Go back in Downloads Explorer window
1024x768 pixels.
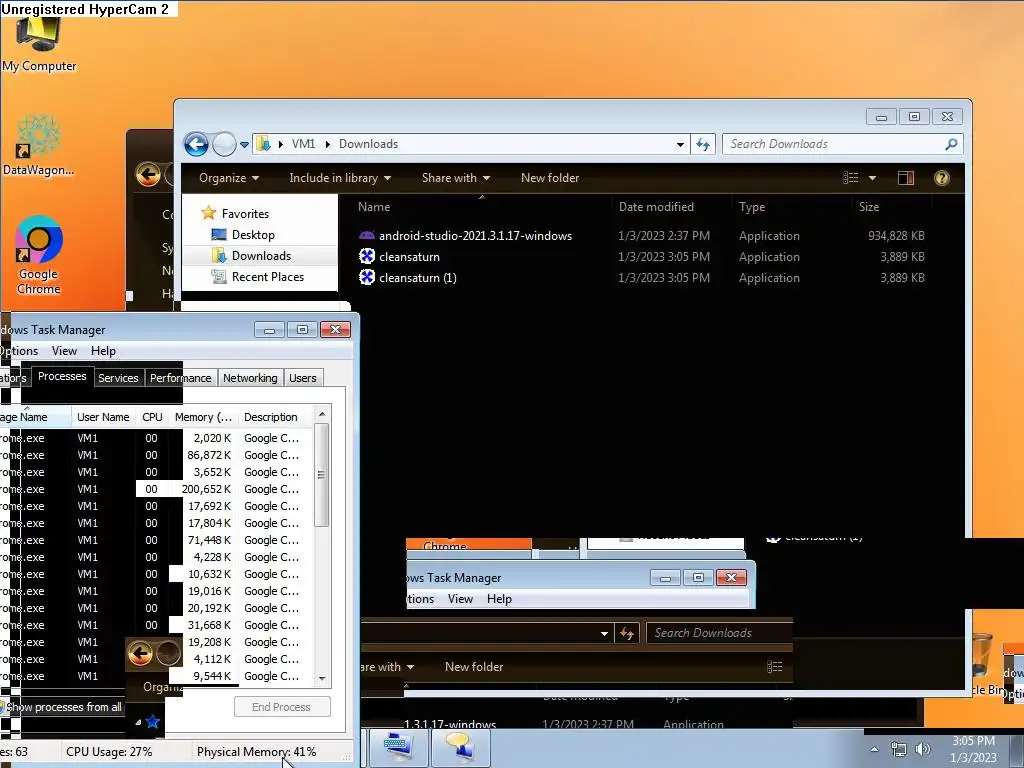click(x=196, y=144)
